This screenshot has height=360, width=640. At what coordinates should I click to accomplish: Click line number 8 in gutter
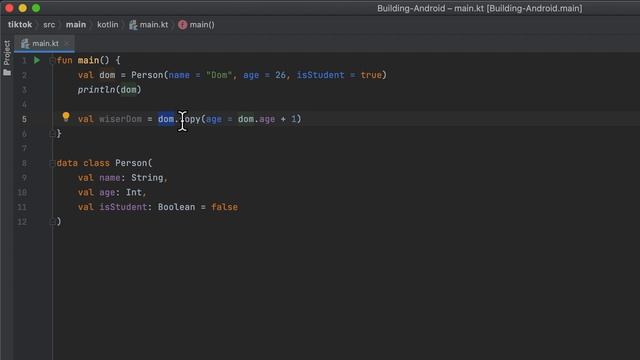24,163
